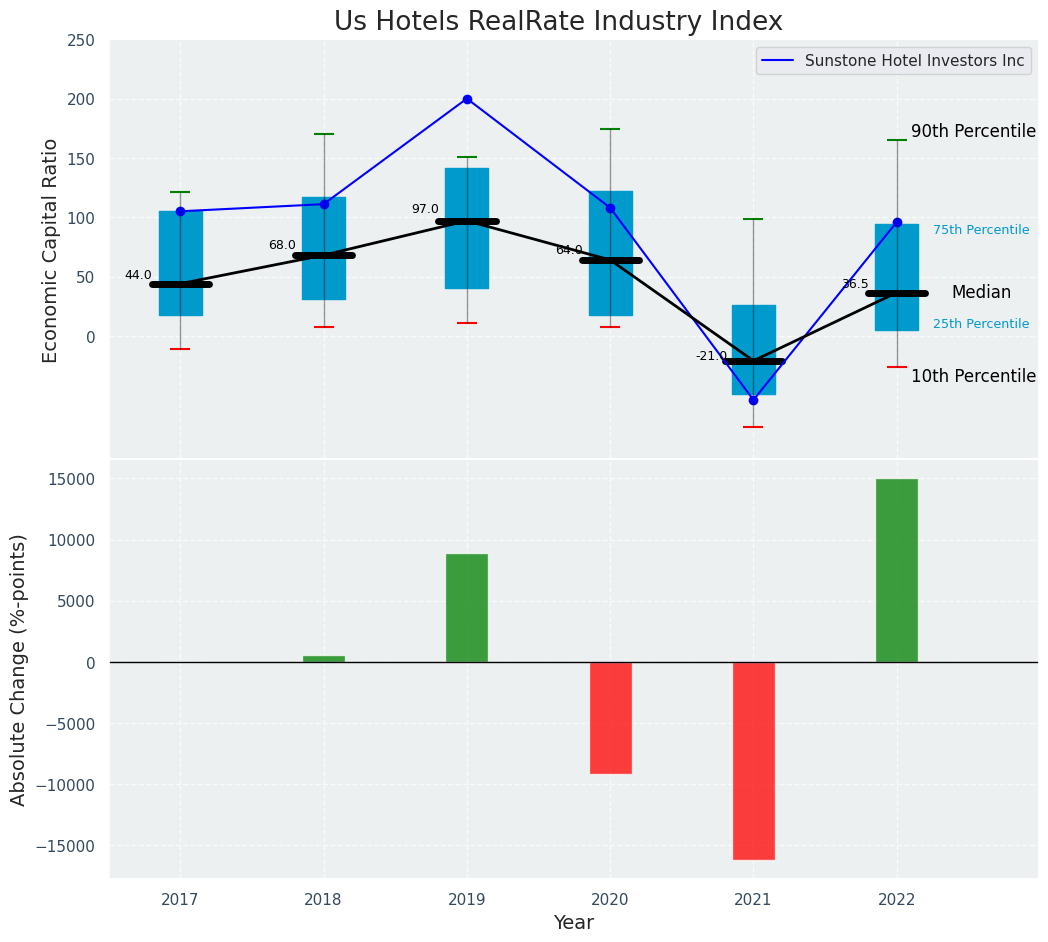Click the 25th Percentile annotation text
The image size is (1048, 942).
click(x=980, y=324)
